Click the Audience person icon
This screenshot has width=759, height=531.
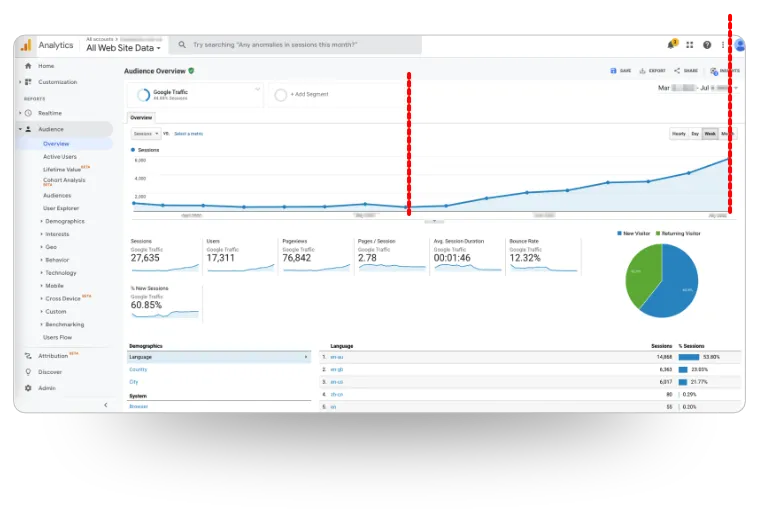click(x=28, y=129)
